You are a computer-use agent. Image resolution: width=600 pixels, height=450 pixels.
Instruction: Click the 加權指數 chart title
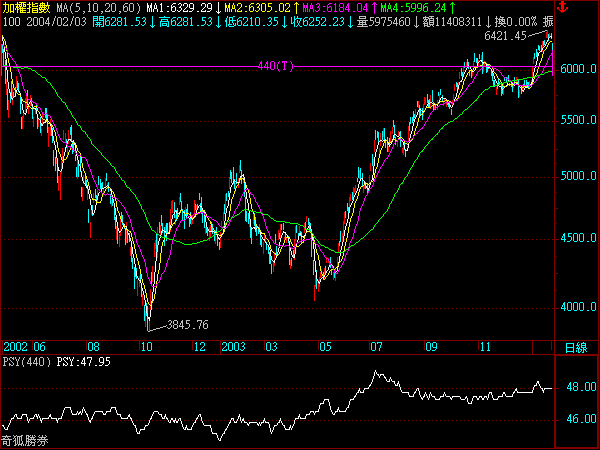26,8
